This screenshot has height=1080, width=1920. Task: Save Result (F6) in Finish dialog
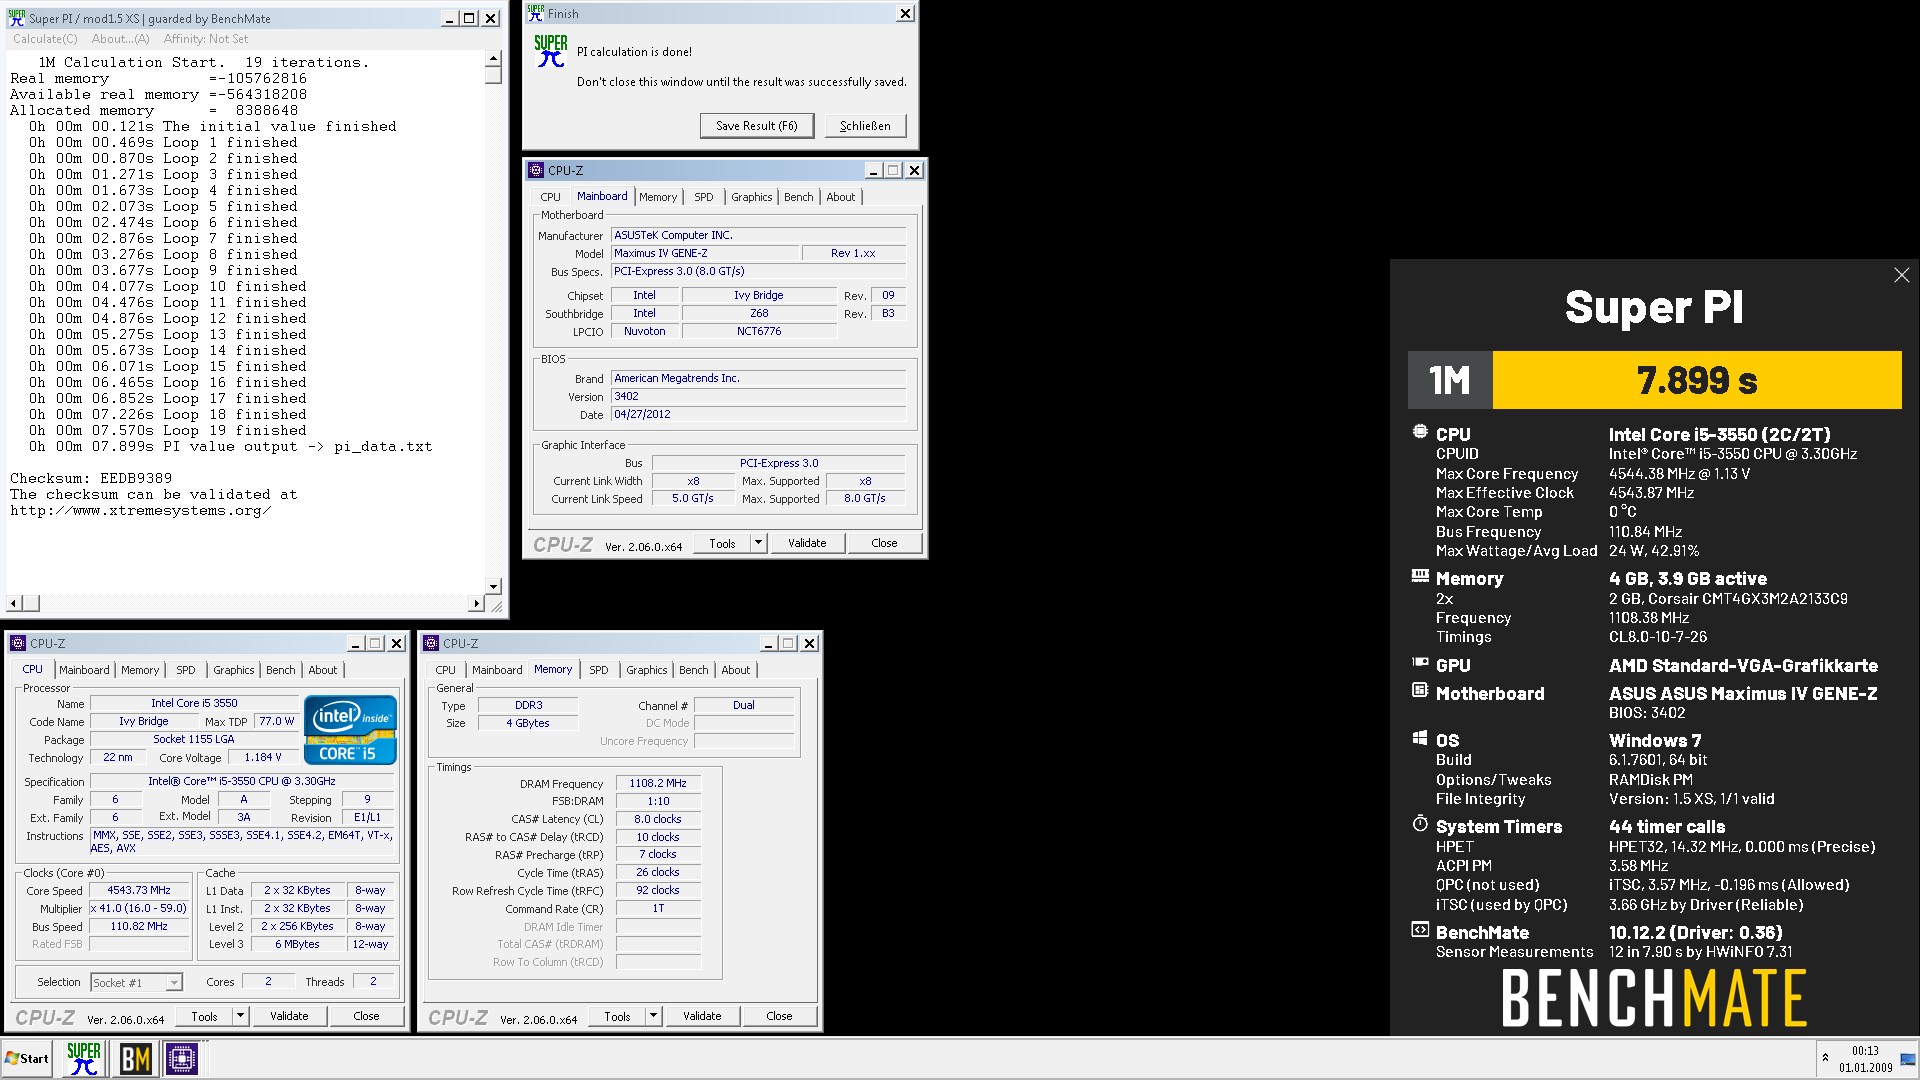coord(757,126)
